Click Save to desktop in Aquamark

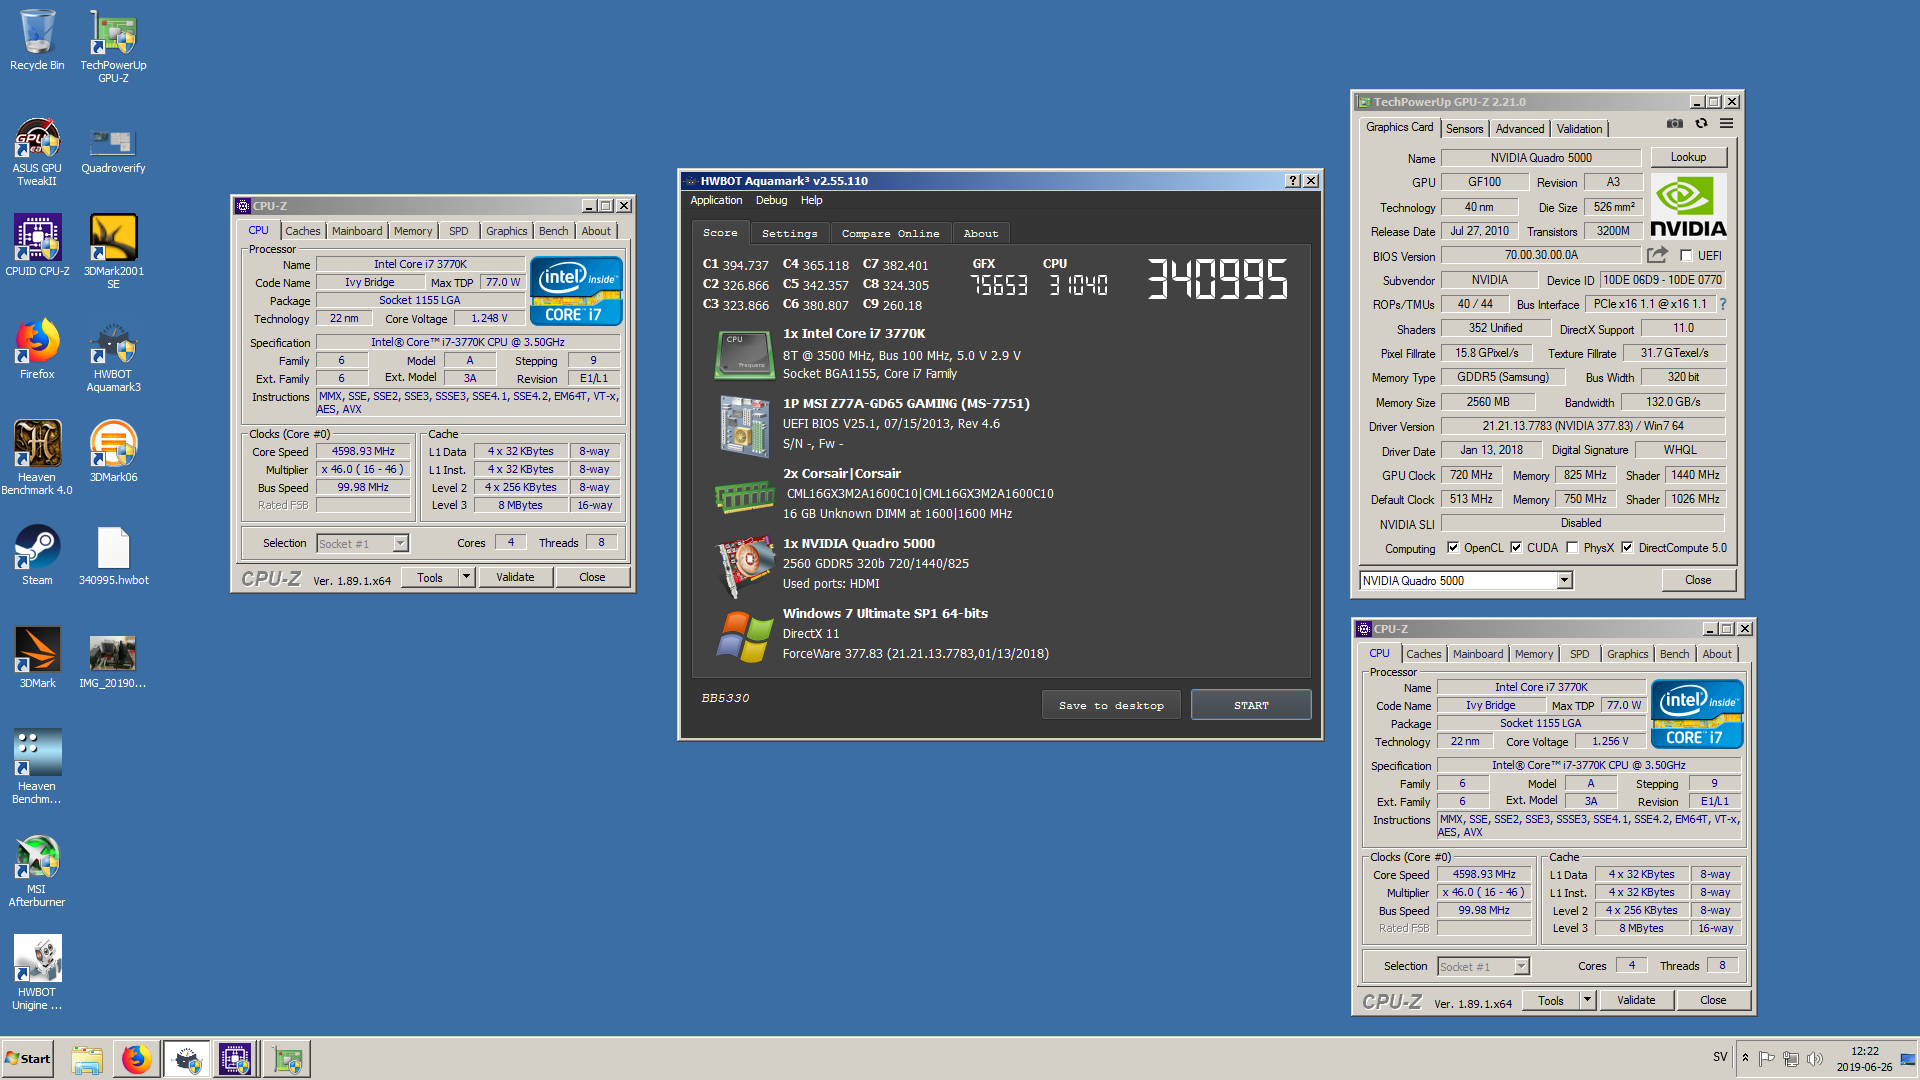1111,705
